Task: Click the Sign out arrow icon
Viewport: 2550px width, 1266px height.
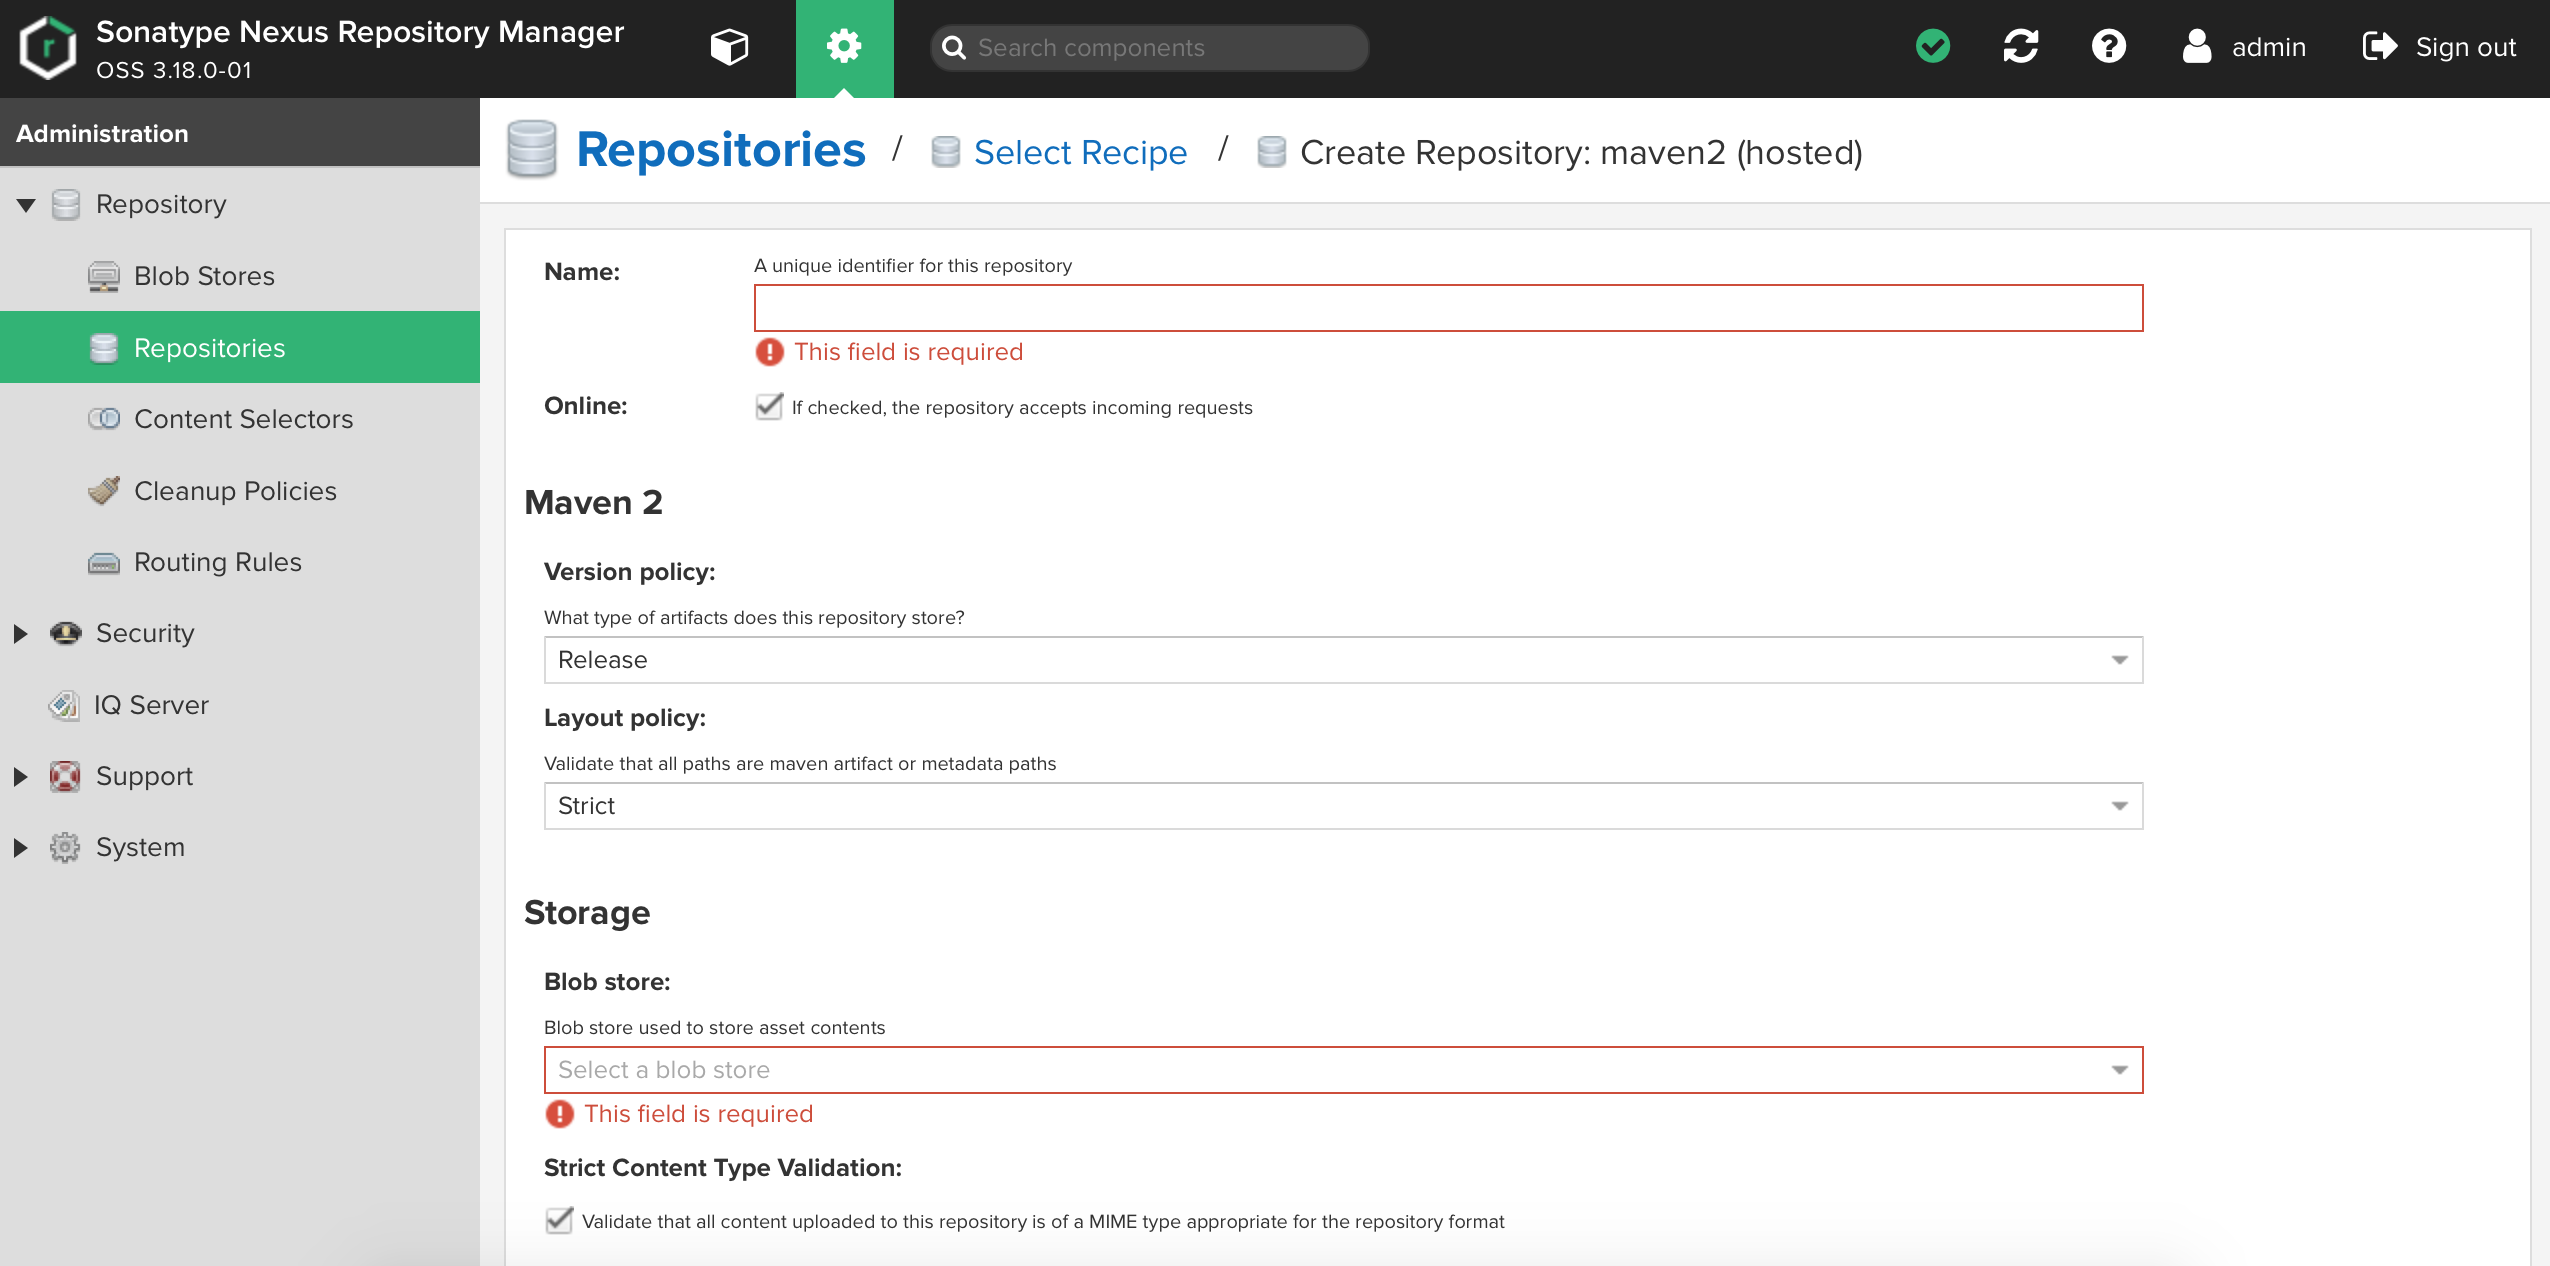Action: (x=2380, y=46)
